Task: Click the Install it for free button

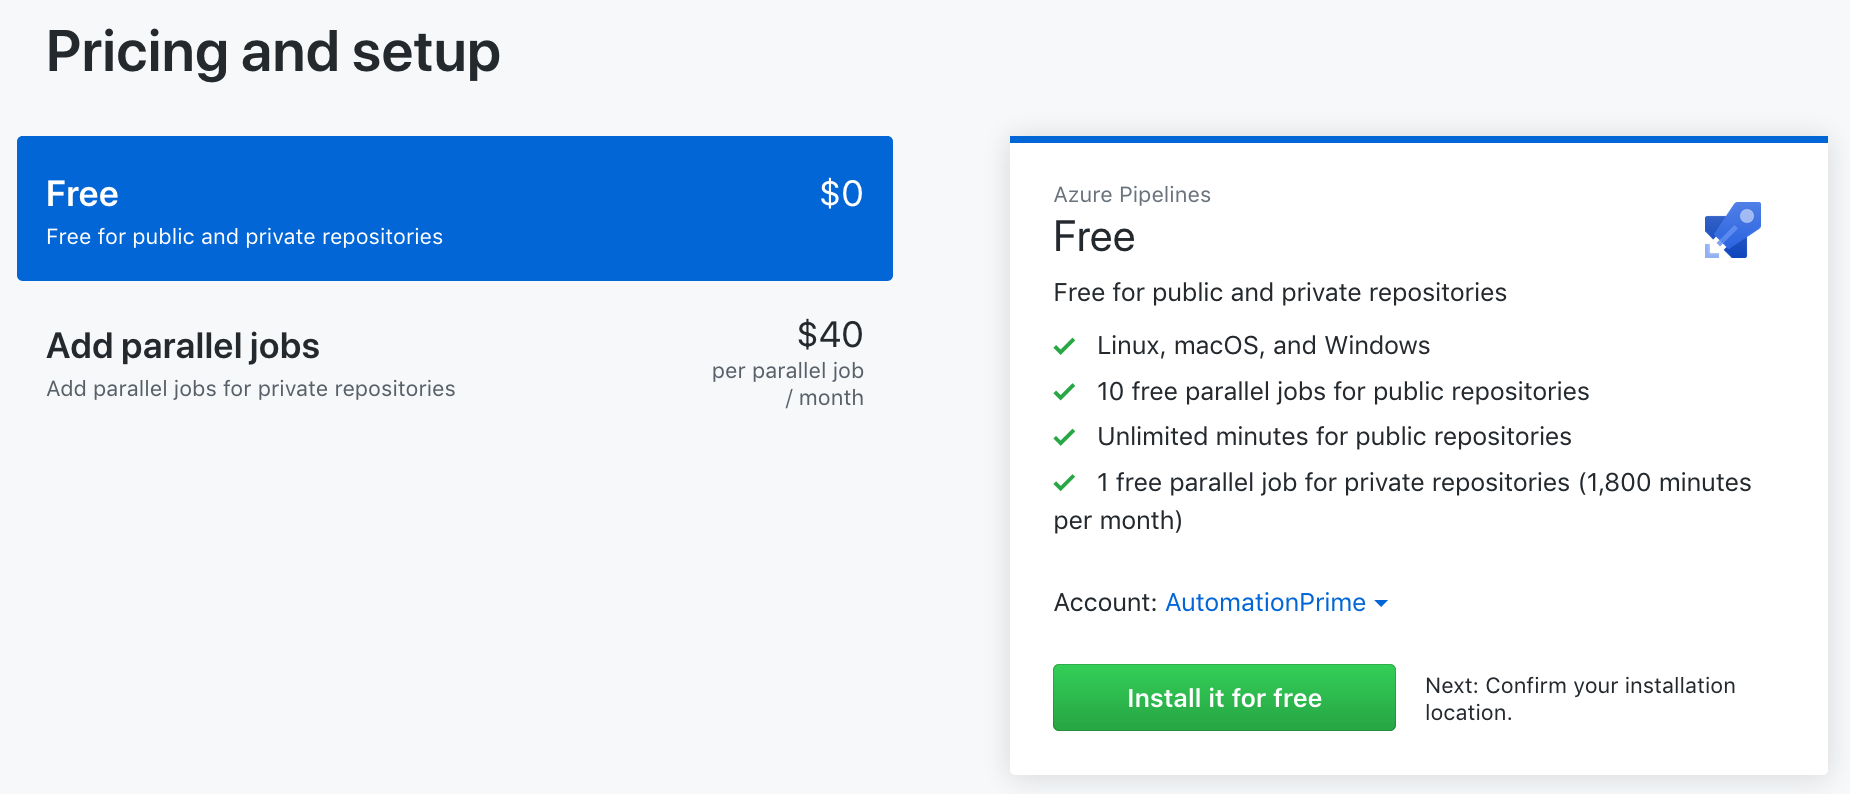Action: coord(1224,697)
